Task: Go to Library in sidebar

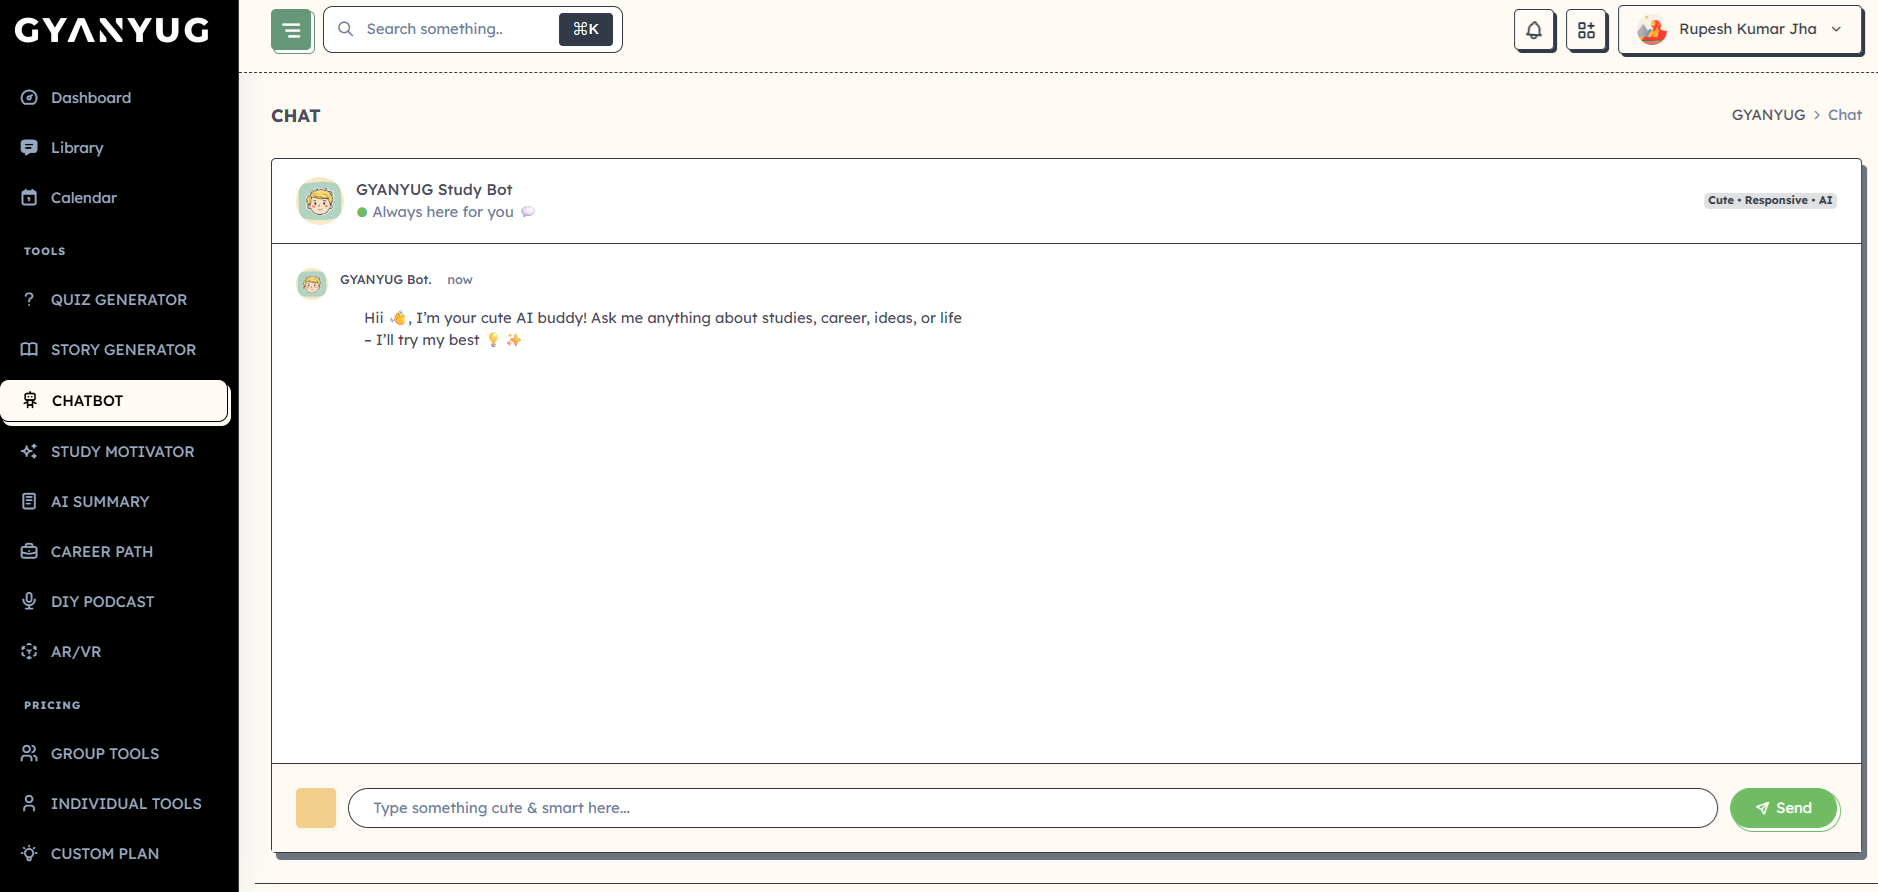Action: point(77,148)
